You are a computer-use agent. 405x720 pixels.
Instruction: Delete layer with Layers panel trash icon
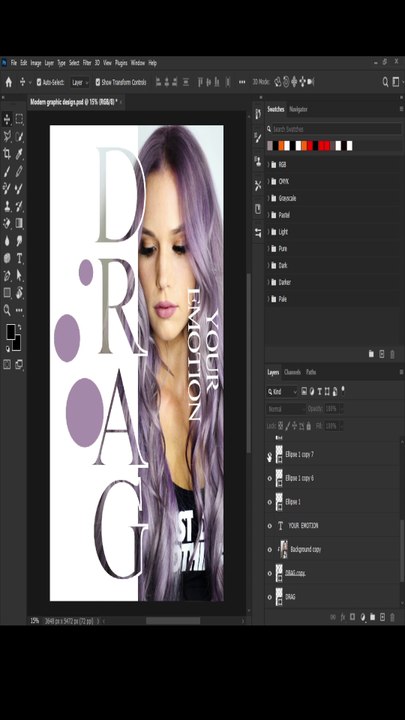[x=393, y=617]
